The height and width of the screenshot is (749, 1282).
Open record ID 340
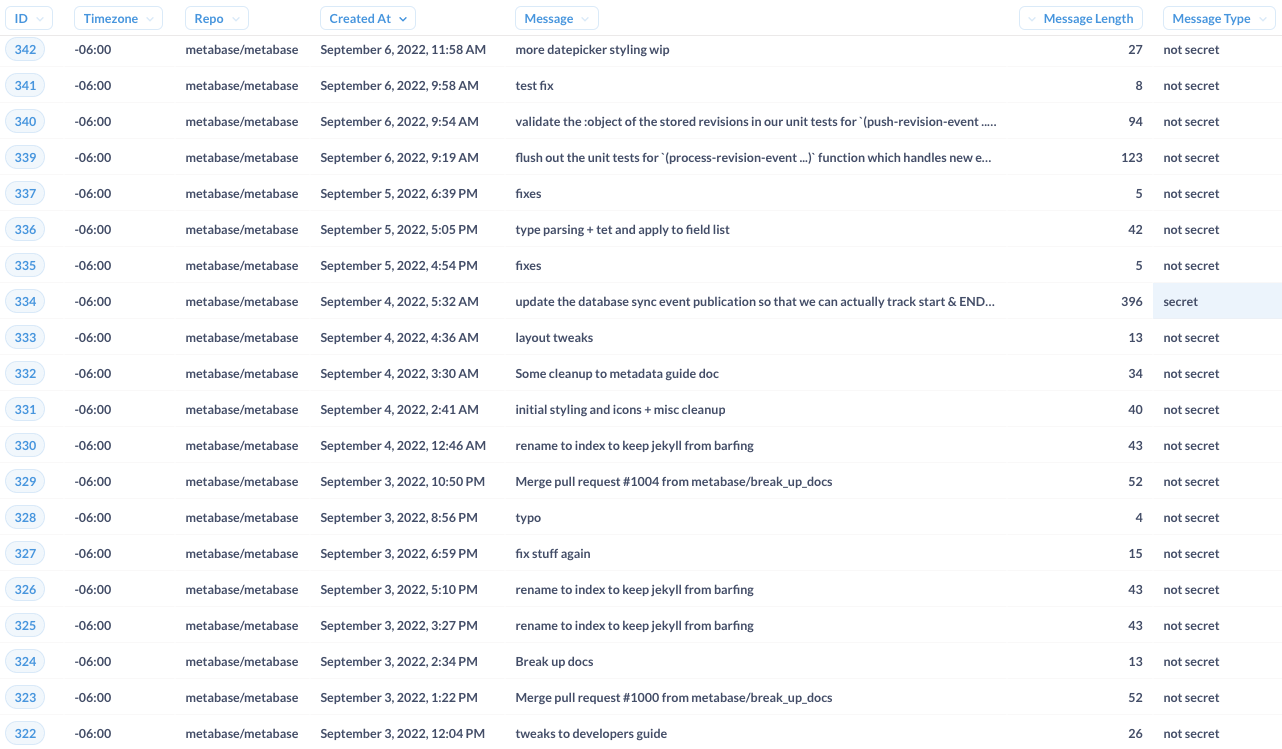coord(25,122)
